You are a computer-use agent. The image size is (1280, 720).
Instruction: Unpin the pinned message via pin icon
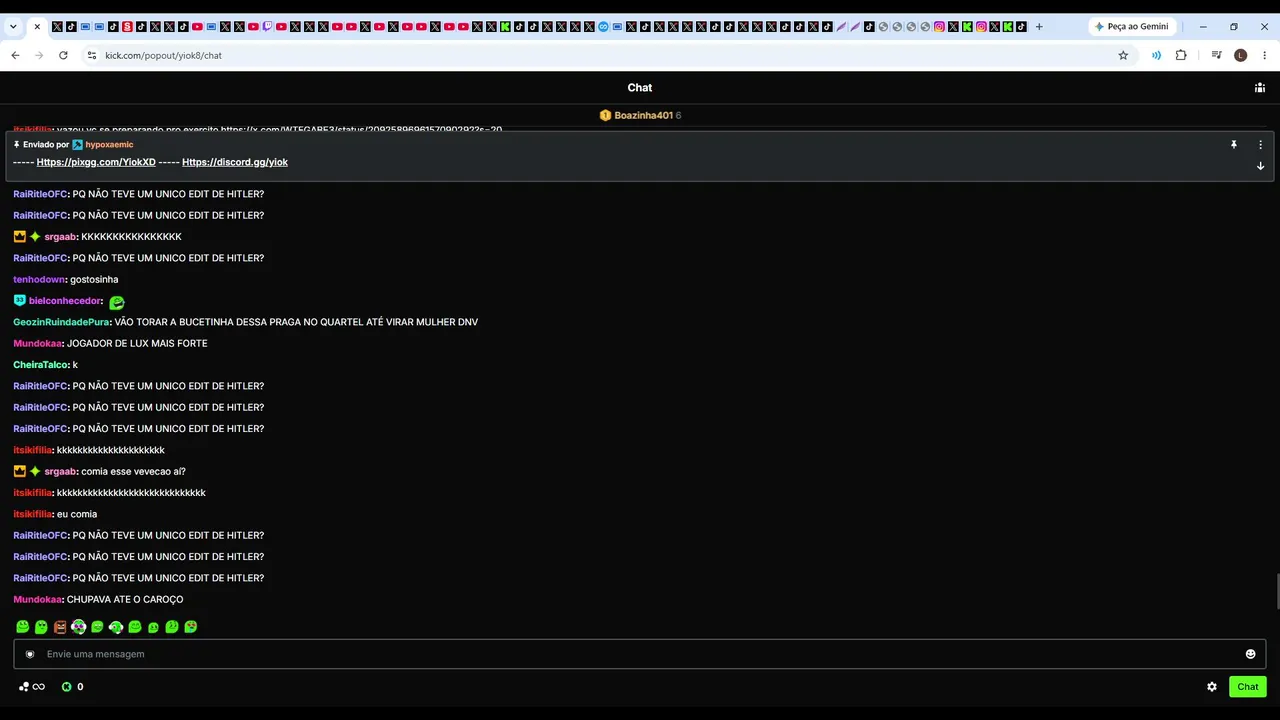[x=1234, y=145]
